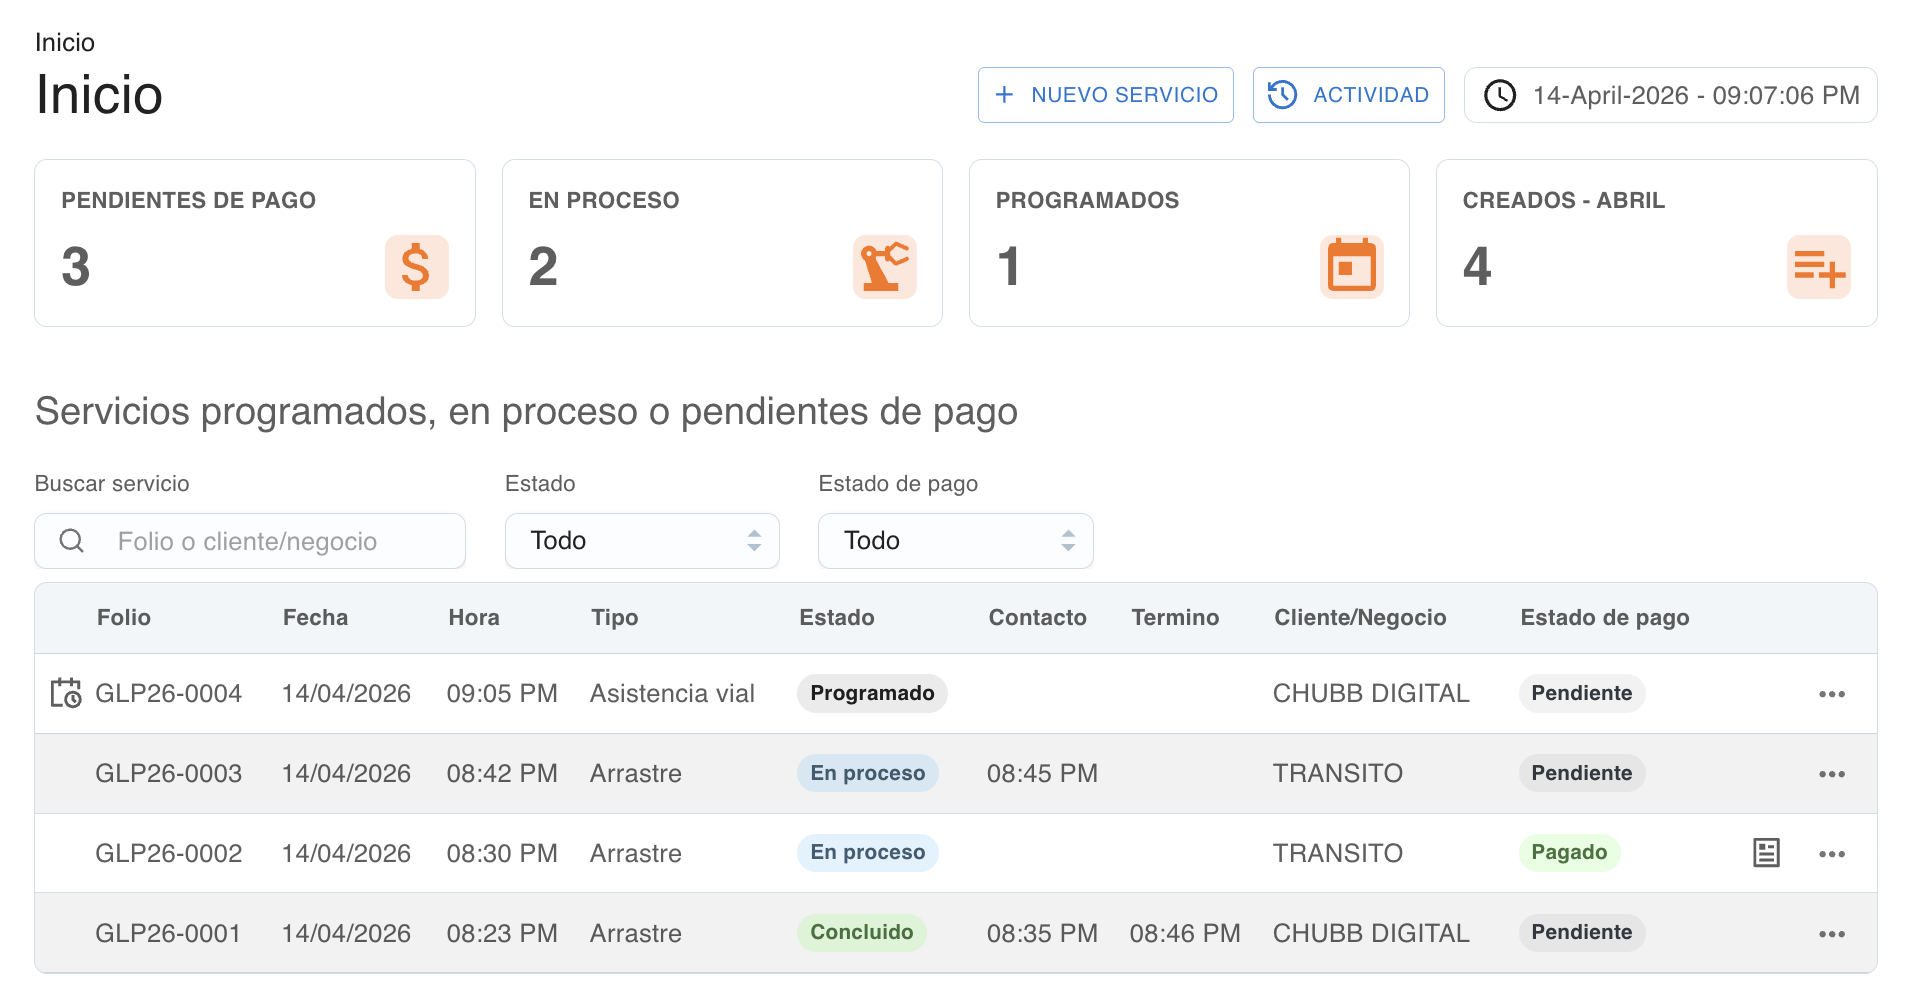The width and height of the screenshot is (1912, 1008).
Task: Click the date and time display
Action: (x=1670, y=95)
